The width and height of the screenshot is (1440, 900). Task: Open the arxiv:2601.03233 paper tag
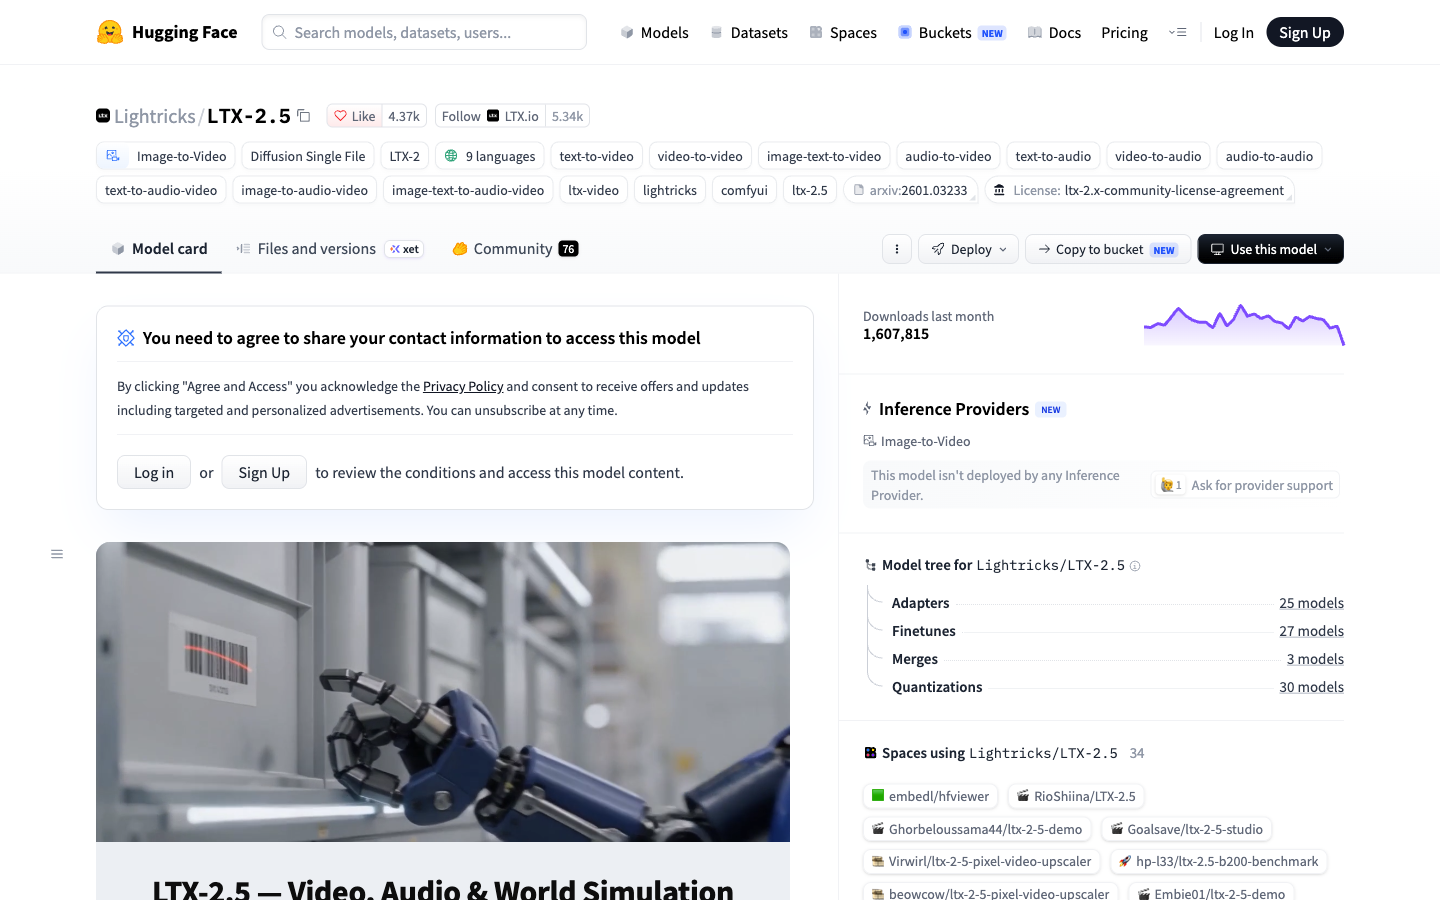click(910, 190)
